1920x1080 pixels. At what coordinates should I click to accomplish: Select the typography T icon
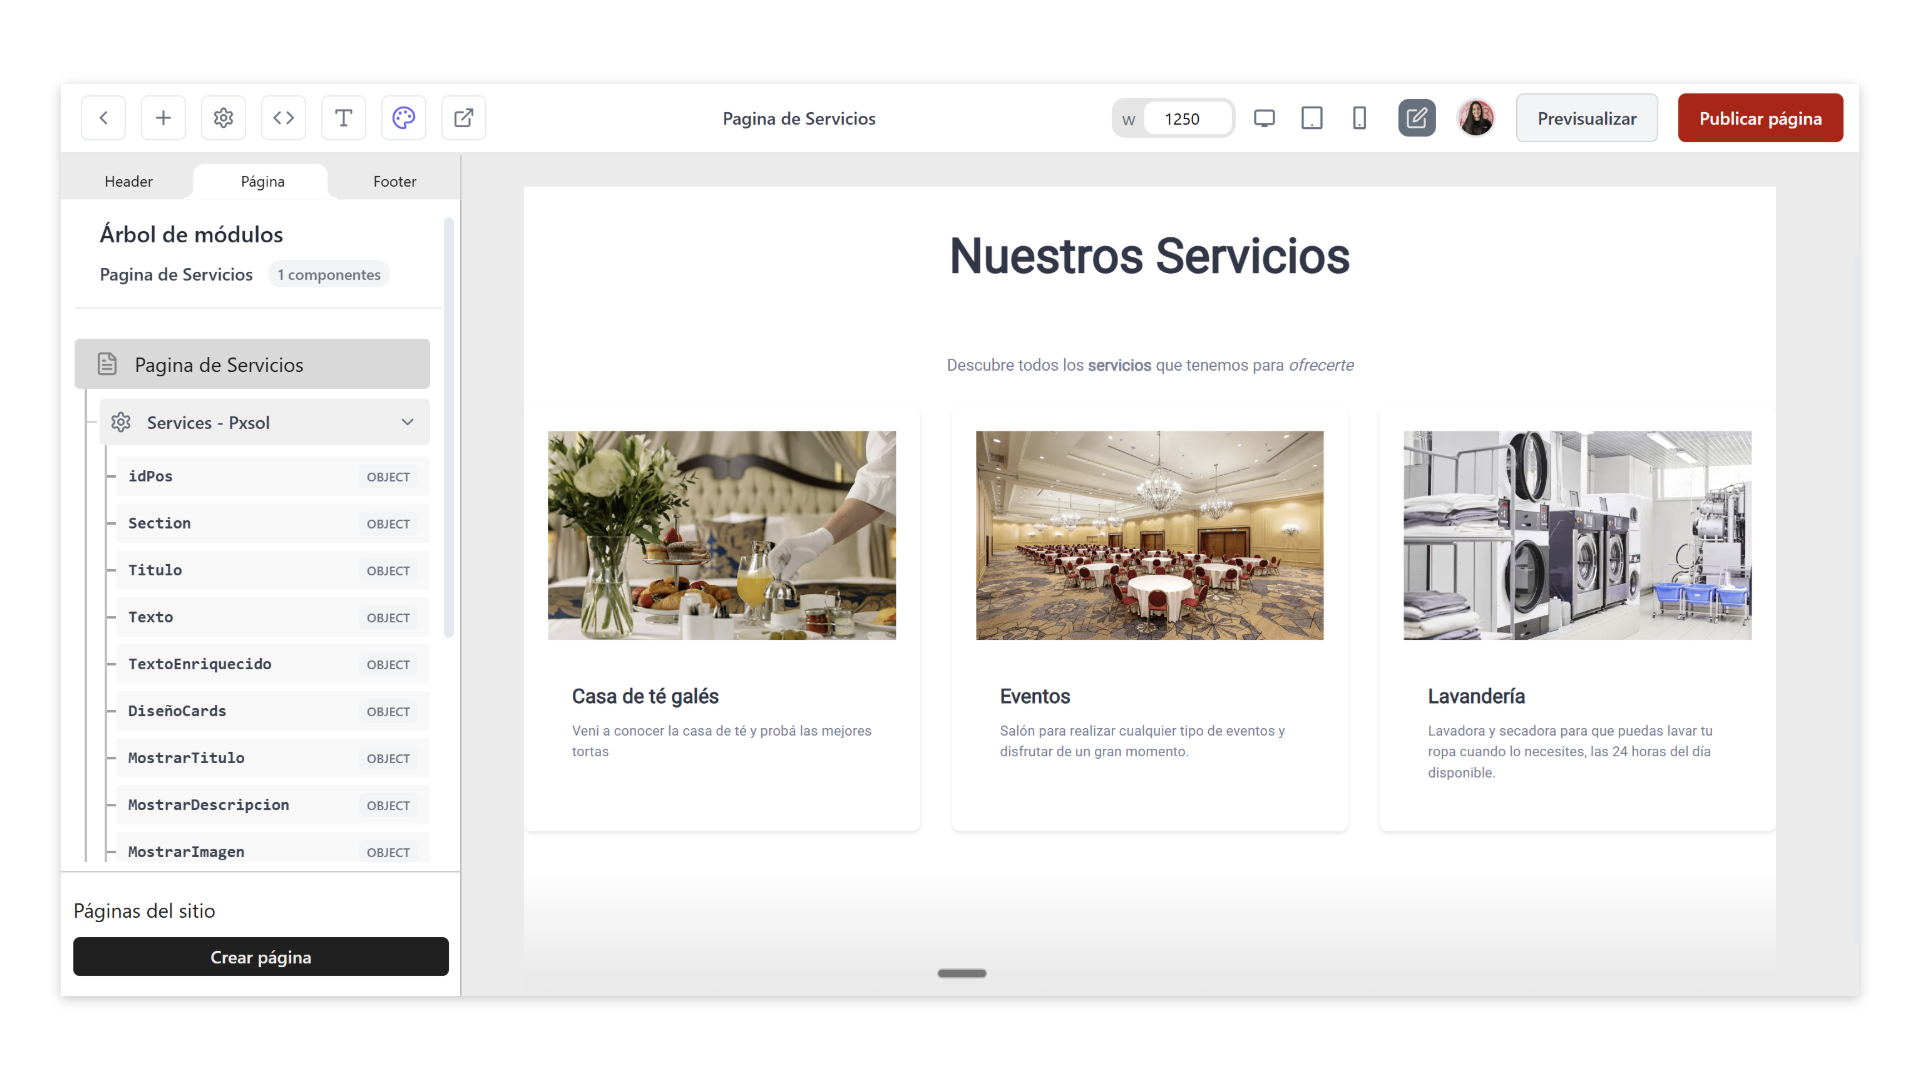pyautogui.click(x=343, y=118)
